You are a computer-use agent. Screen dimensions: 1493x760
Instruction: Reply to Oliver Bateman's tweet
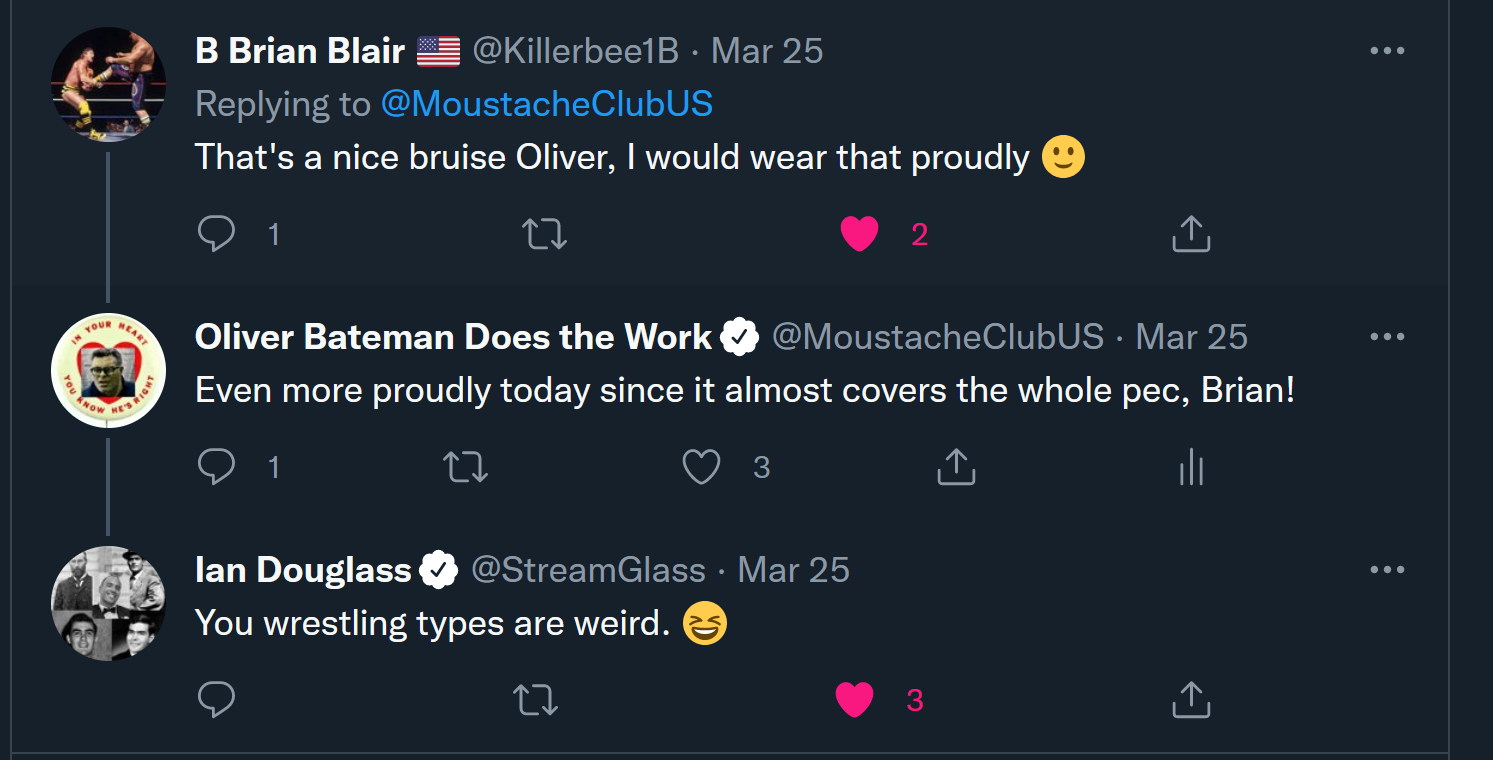pyautogui.click(x=216, y=467)
